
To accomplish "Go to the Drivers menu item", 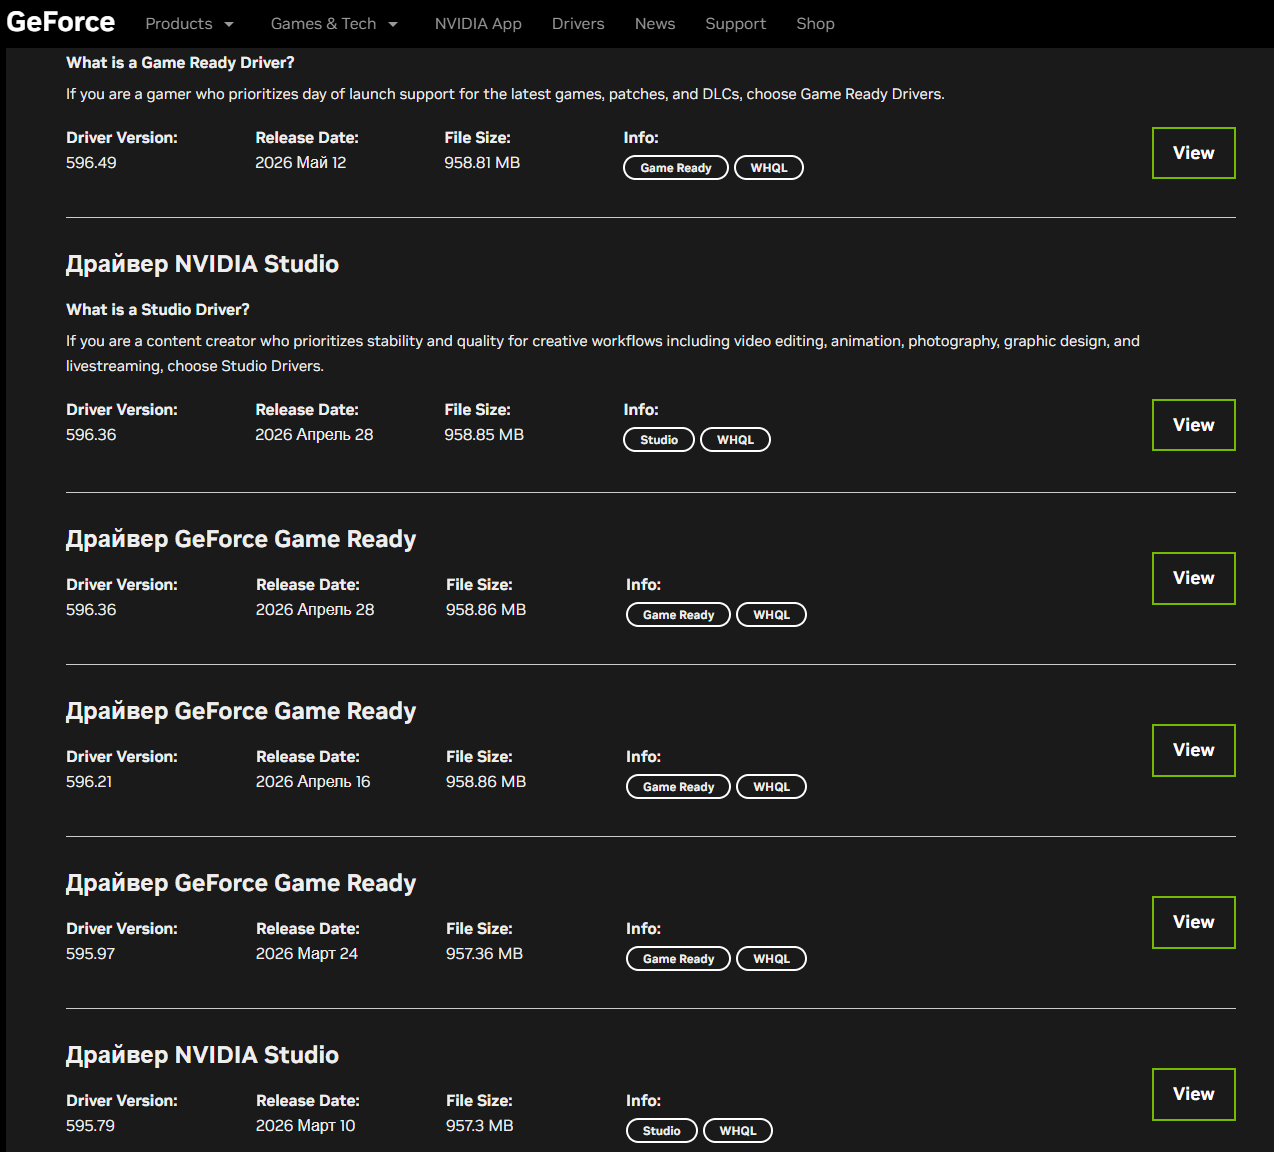I will point(578,23).
